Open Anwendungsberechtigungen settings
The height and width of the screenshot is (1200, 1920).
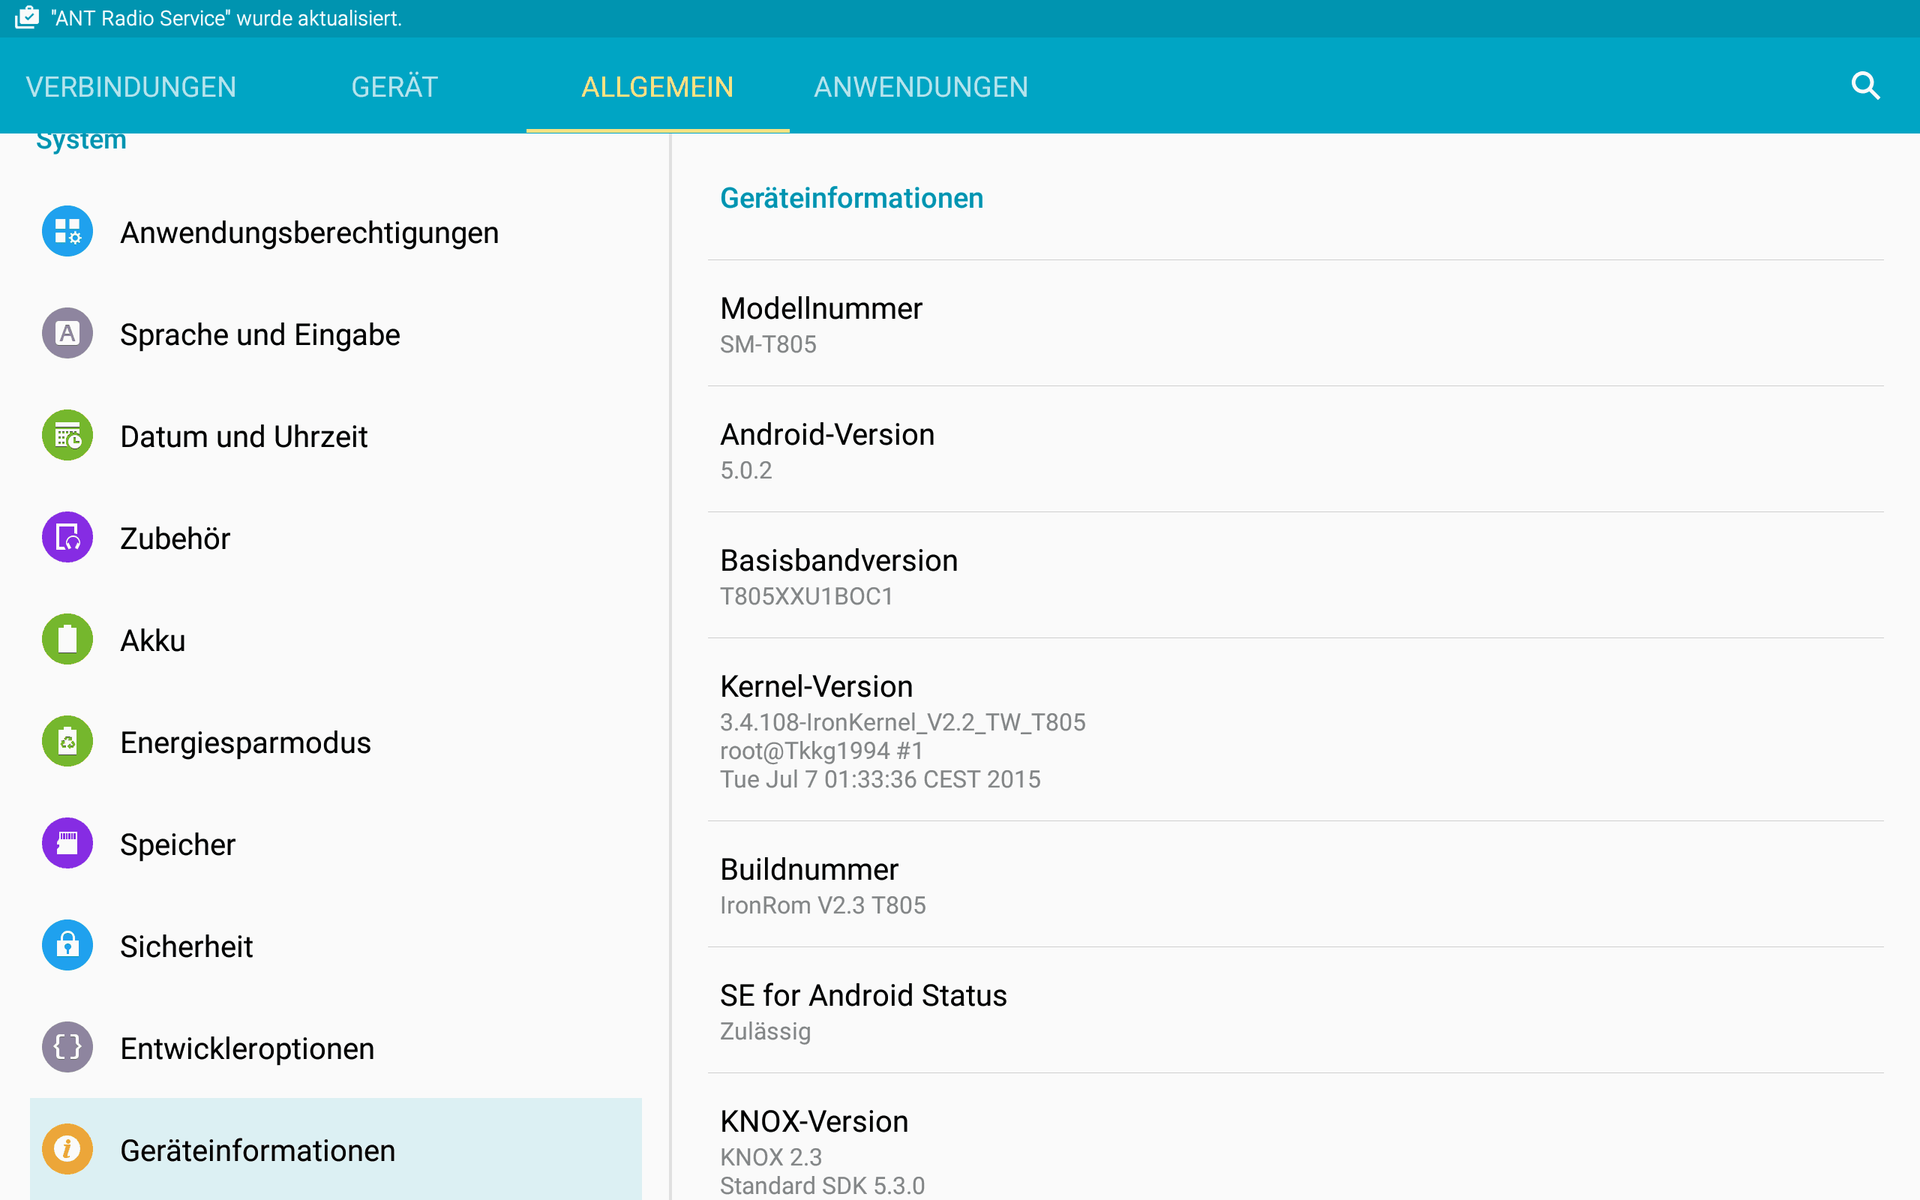coord(336,232)
